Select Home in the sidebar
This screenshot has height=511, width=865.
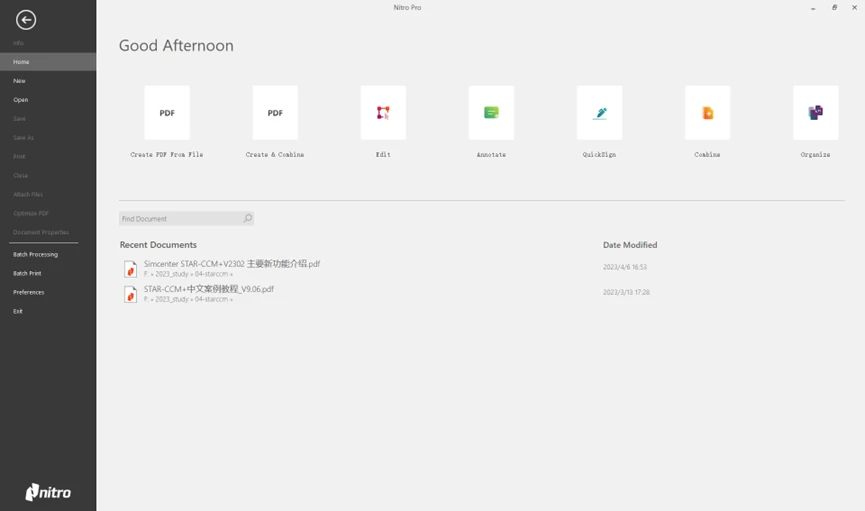(48, 62)
